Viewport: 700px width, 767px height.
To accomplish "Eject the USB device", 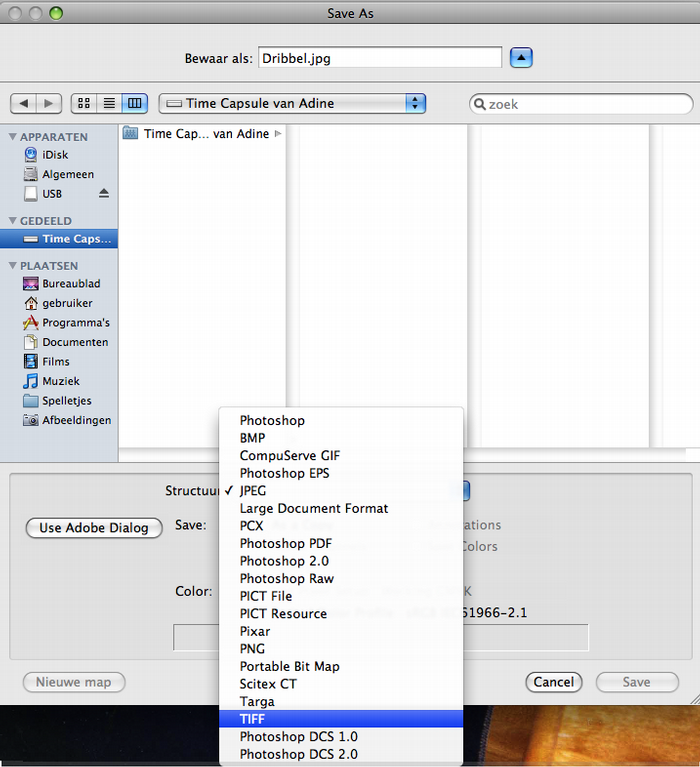I will [104, 193].
